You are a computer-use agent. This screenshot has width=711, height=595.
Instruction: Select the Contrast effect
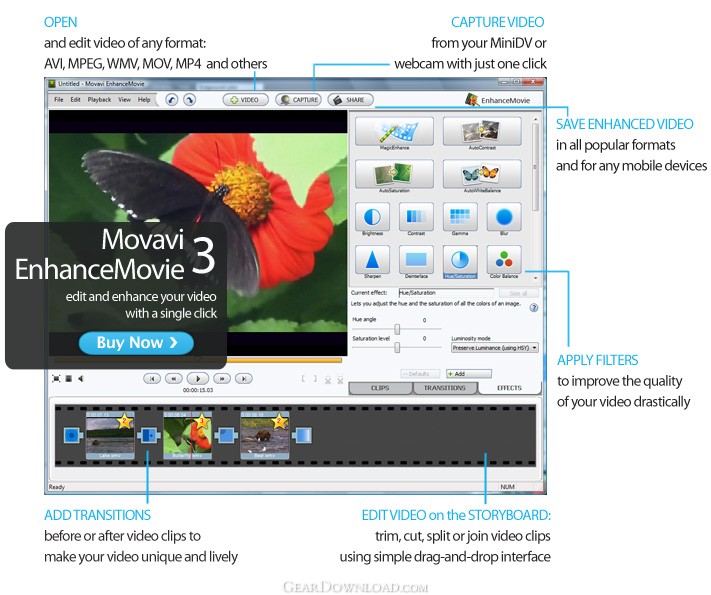pyautogui.click(x=416, y=217)
